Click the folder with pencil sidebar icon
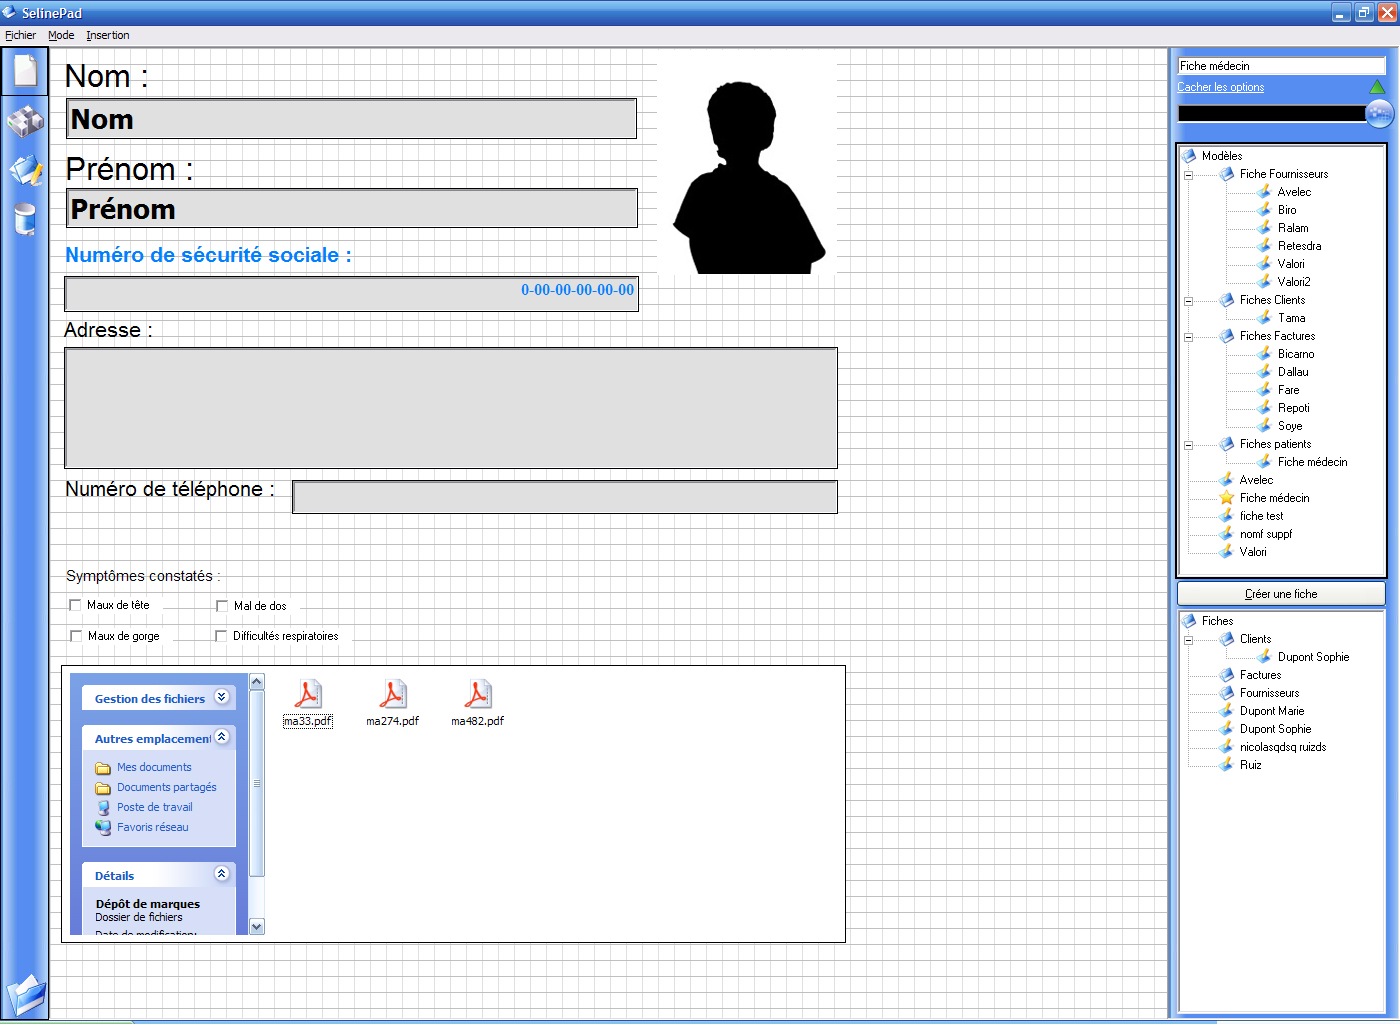 point(25,170)
